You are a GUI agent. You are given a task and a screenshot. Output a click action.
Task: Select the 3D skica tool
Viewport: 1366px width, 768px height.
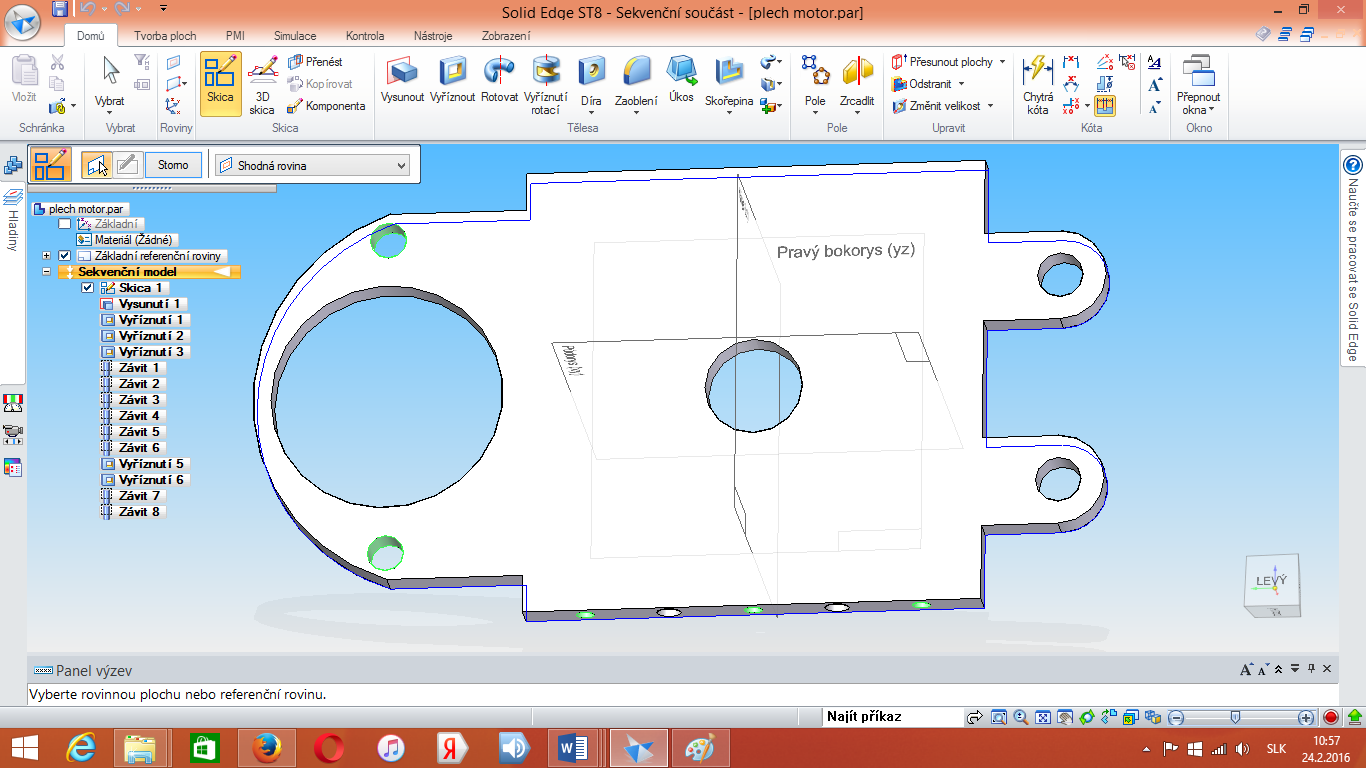pyautogui.click(x=262, y=85)
